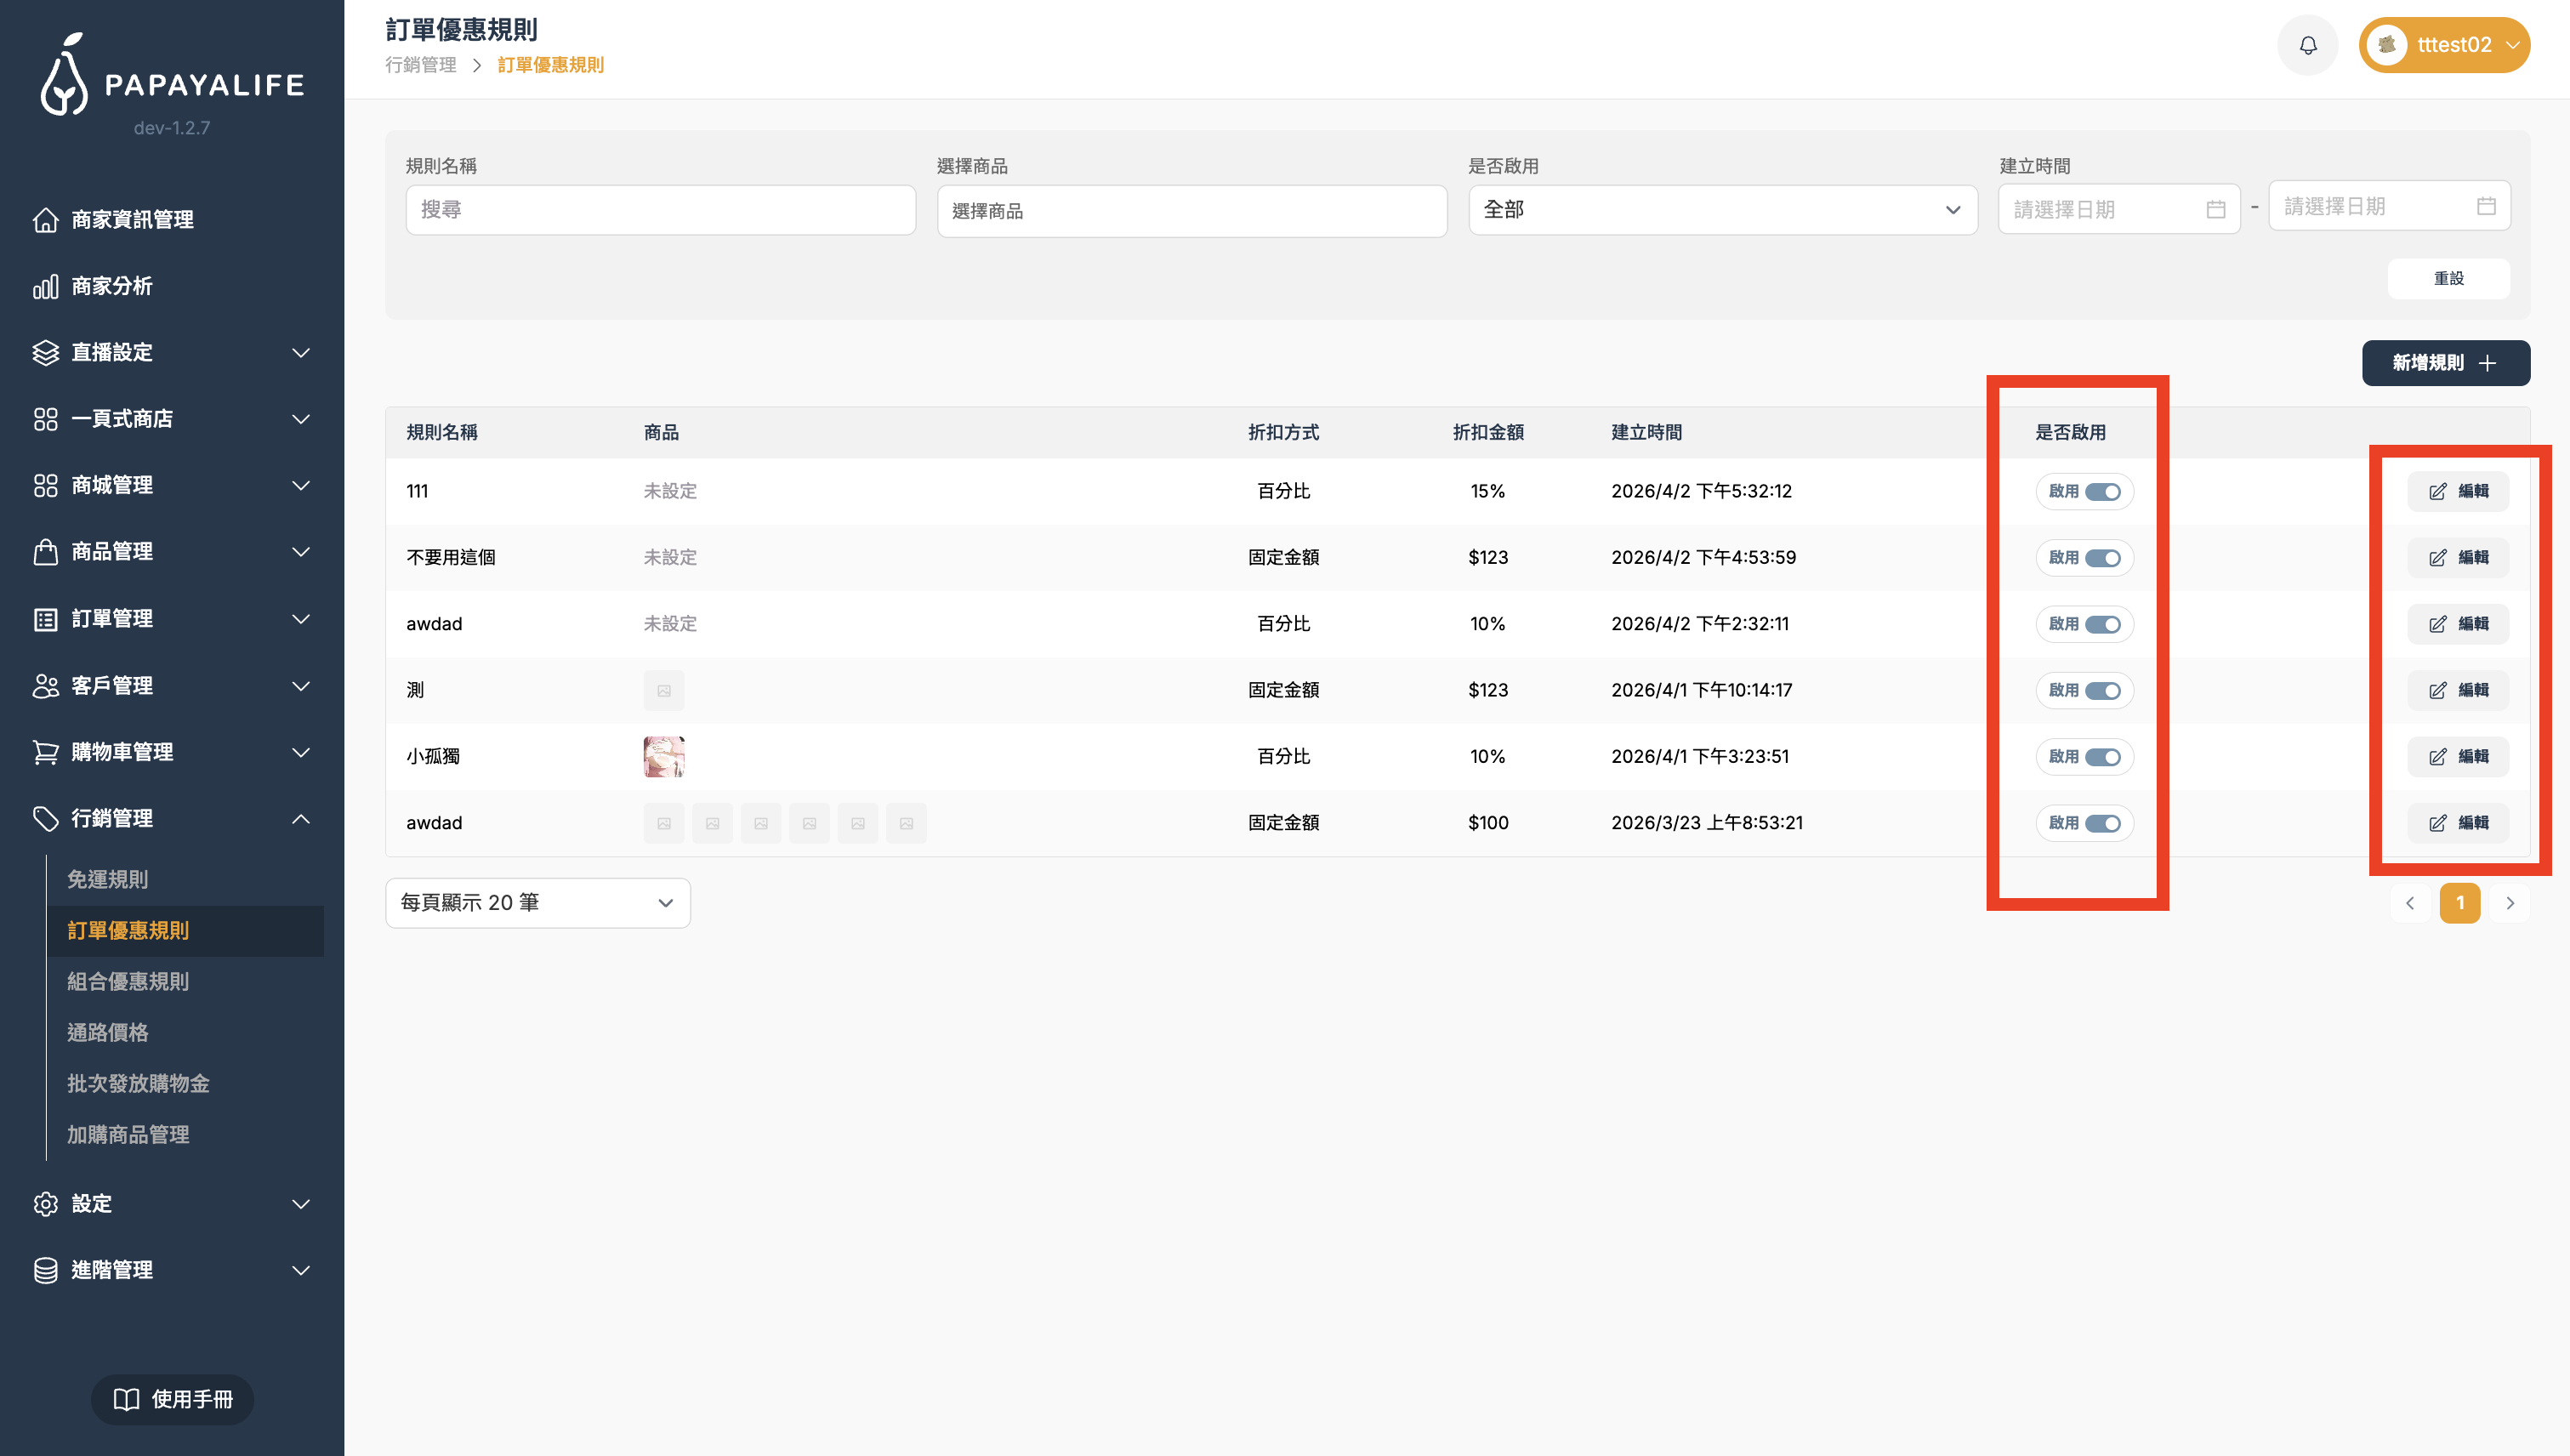2570x1456 pixels.
Task: Open 商家資訊管理 home item
Action: click(x=132, y=220)
